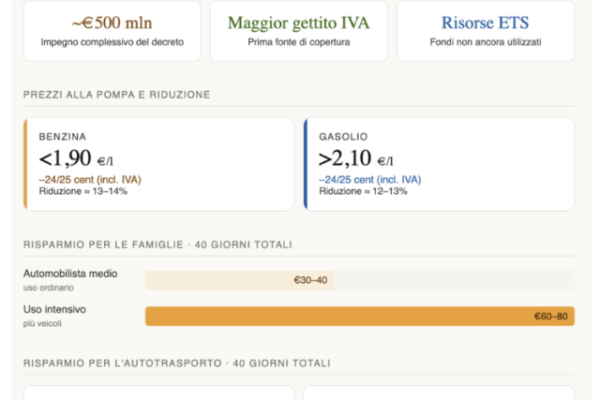Click the 'Prezzi alla pompa e riduzione' heading
The height and width of the screenshot is (400, 600).
click(117, 95)
